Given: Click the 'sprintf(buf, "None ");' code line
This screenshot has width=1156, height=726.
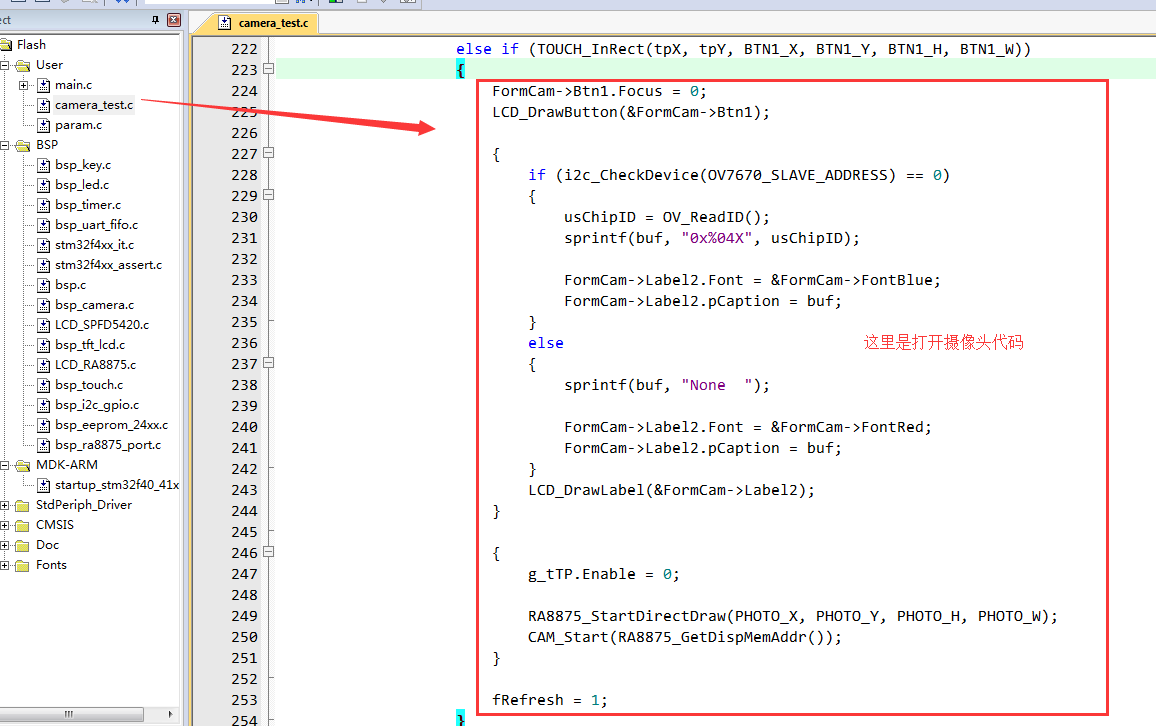Looking at the screenshot, I should tap(666, 385).
